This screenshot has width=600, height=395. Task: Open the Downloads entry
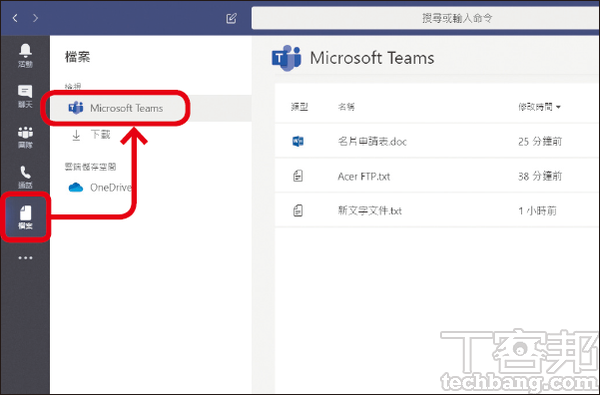(x=91, y=135)
